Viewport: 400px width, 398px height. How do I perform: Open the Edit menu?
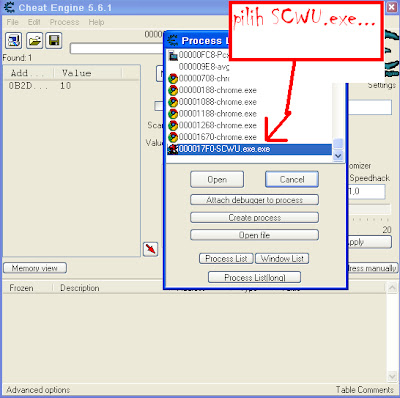point(34,22)
